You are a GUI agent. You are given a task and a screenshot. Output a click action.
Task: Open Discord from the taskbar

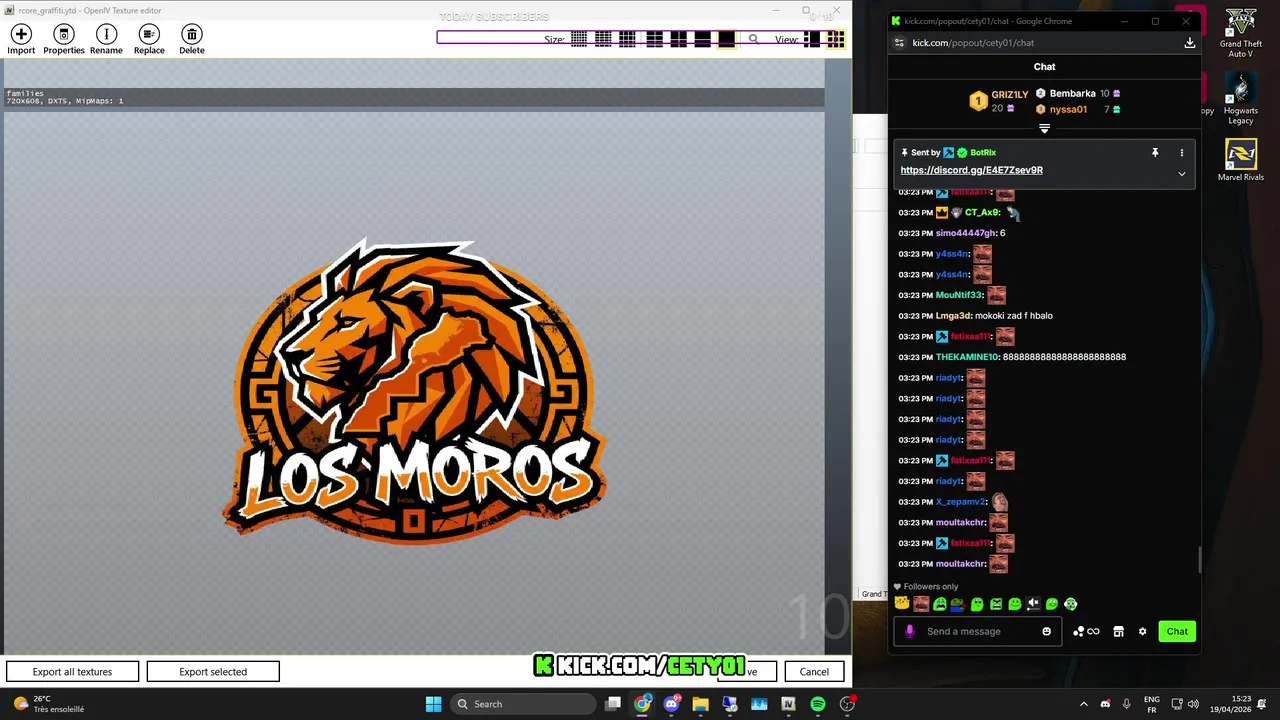coord(672,704)
